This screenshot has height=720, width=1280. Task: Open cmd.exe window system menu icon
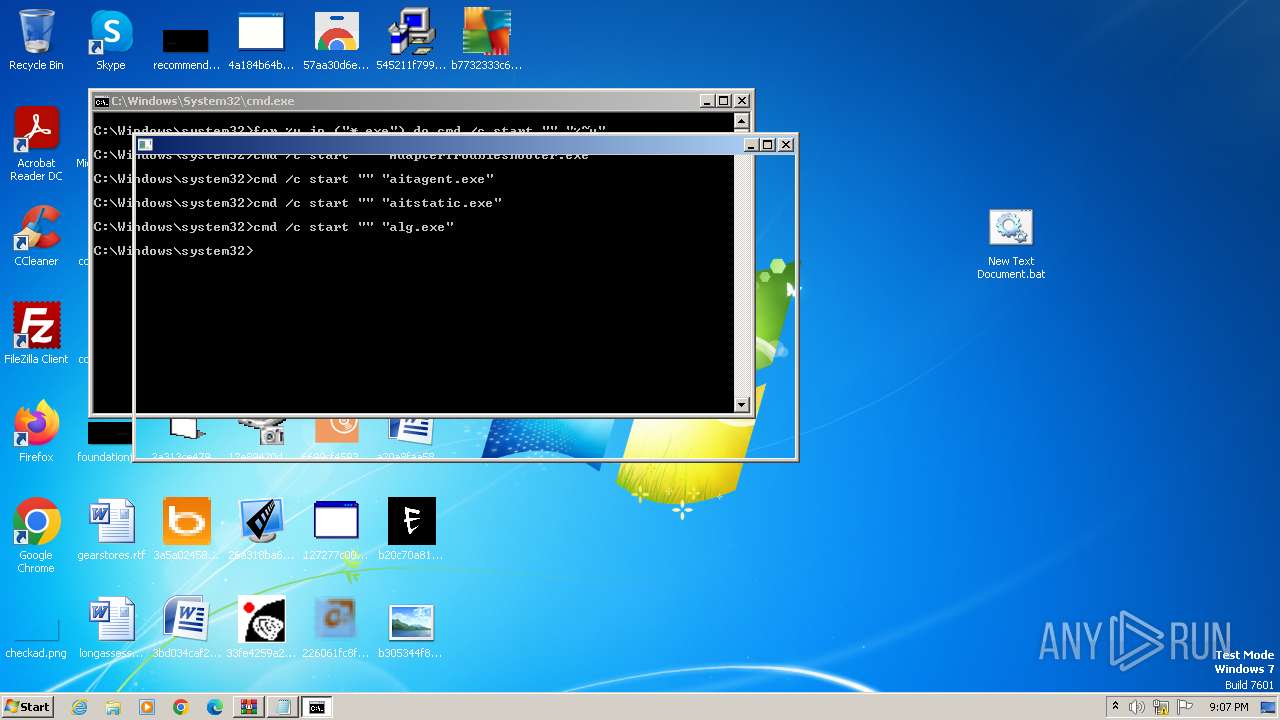[101, 101]
